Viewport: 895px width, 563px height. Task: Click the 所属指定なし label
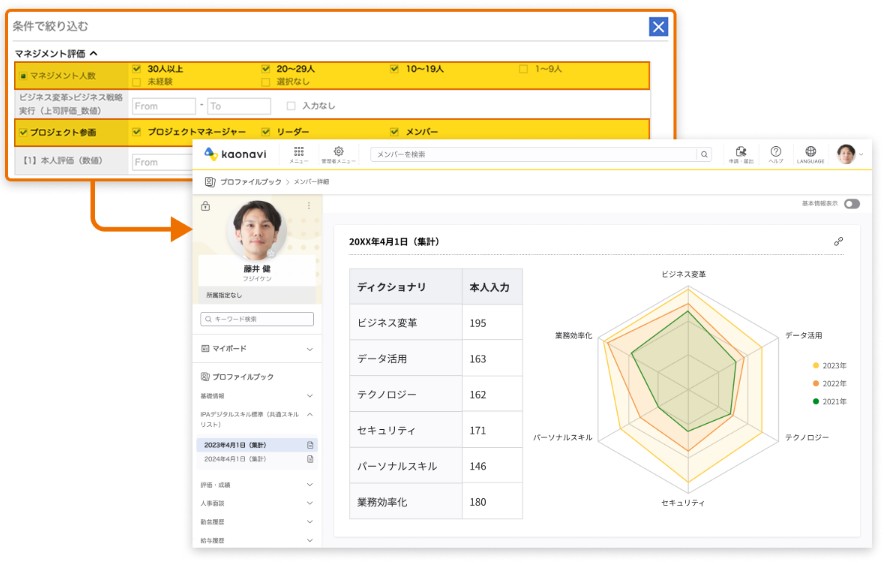224,295
